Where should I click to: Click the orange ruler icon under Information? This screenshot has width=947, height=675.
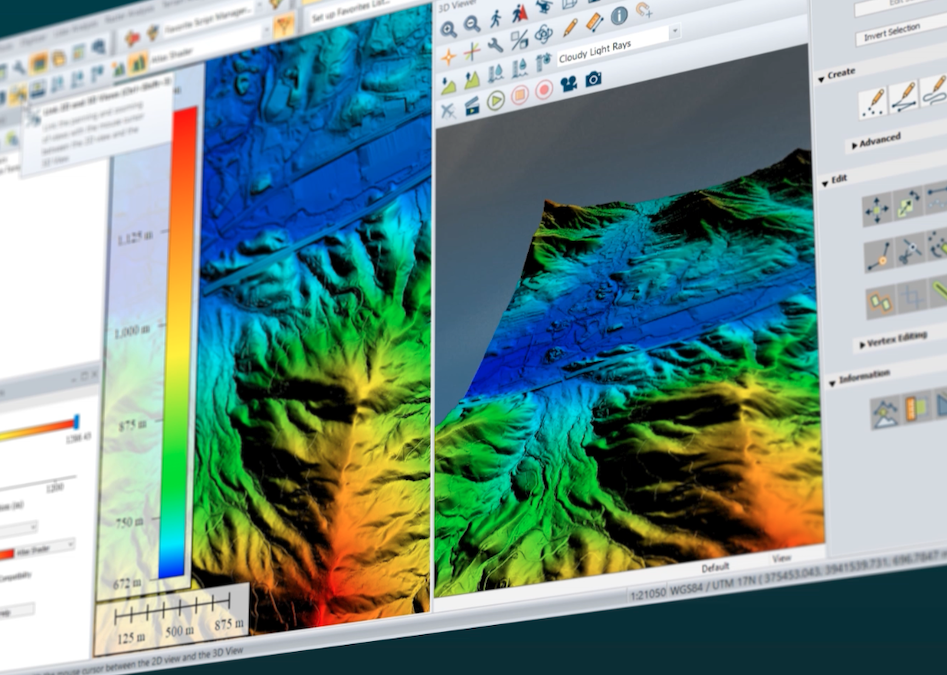(x=916, y=407)
